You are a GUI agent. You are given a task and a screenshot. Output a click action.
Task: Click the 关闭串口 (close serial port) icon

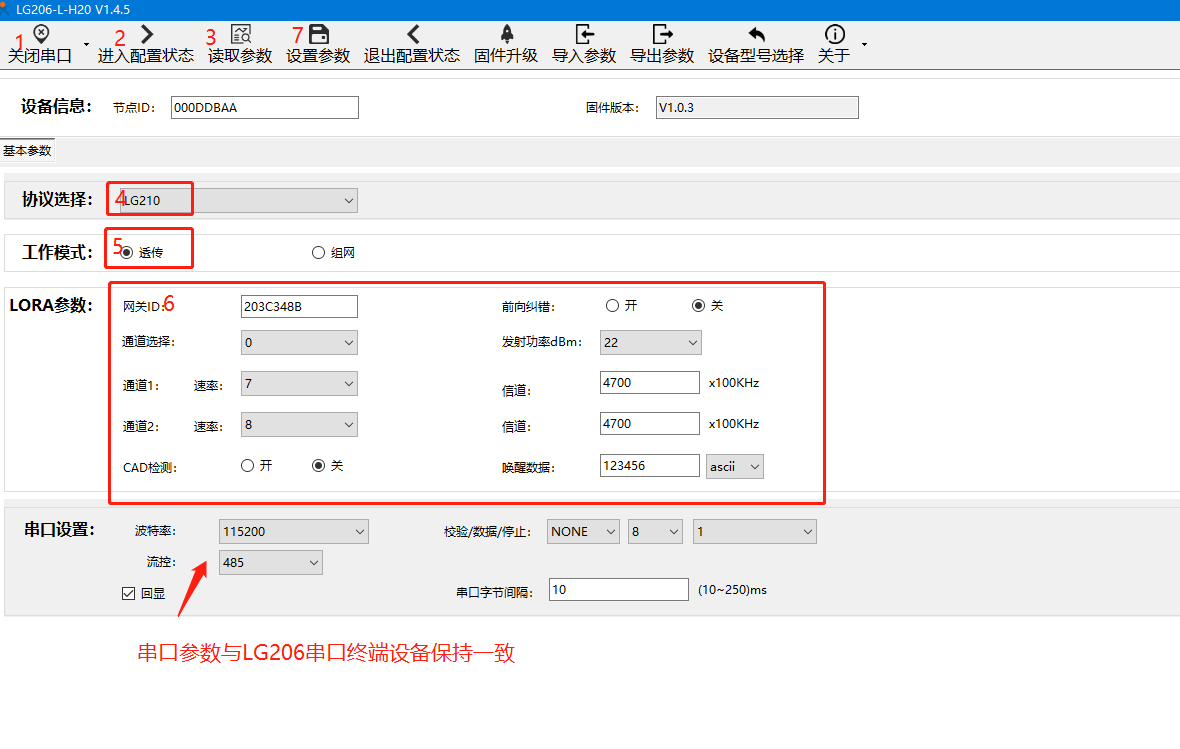pos(41,35)
